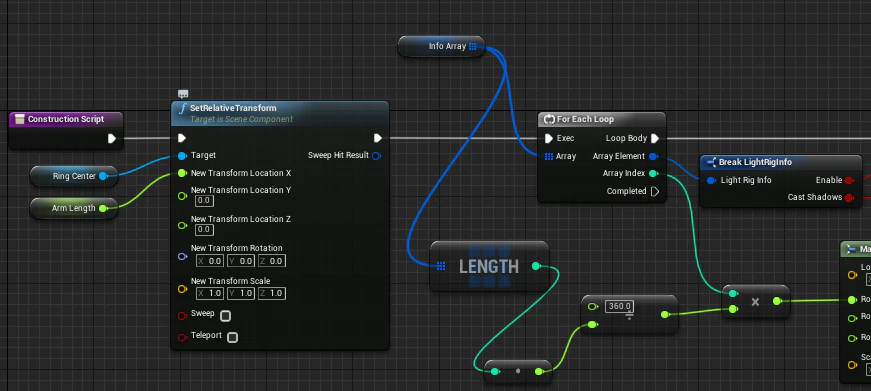This screenshot has height=391, width=871.
Task: Click the Arm Length output pin
Action: pyautogui.click(x=103, y=208)
